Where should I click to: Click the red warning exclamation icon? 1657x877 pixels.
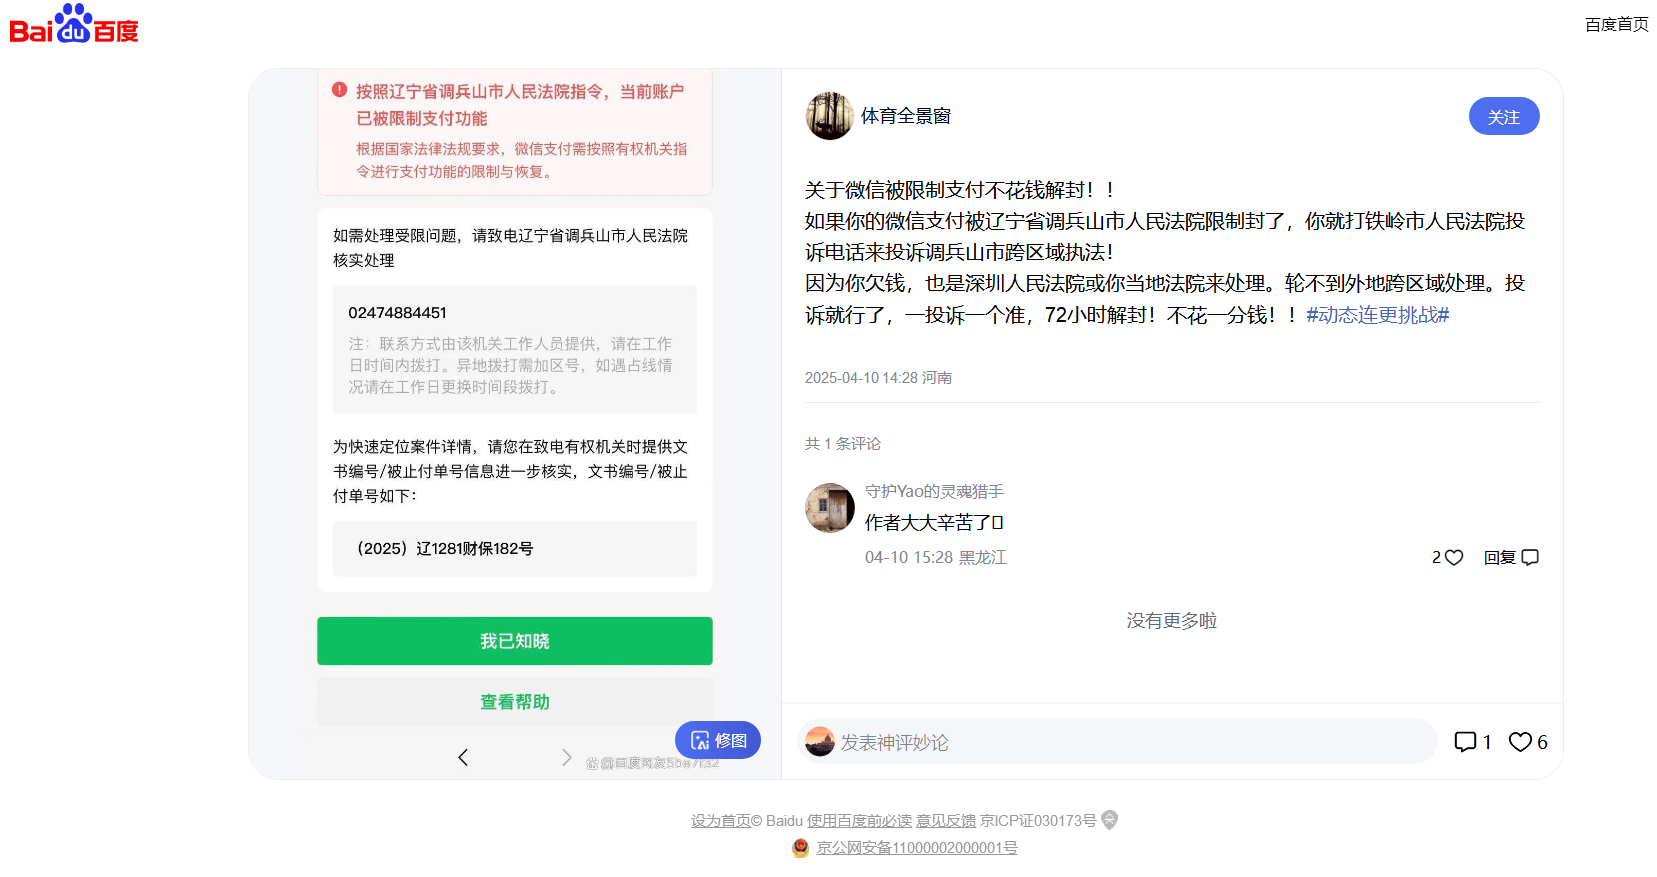(339, 89)
